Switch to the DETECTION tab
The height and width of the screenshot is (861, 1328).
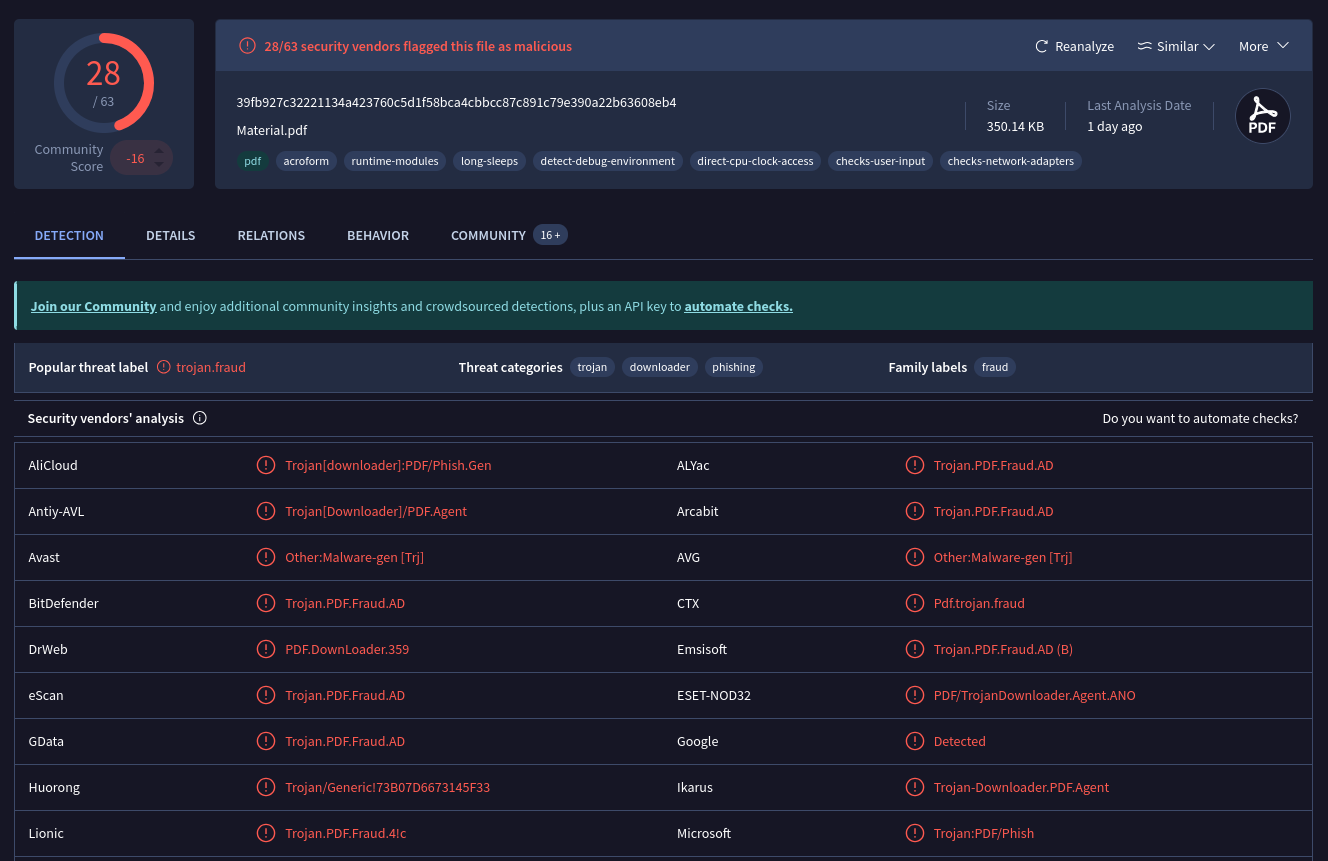[x=69, y=235]
